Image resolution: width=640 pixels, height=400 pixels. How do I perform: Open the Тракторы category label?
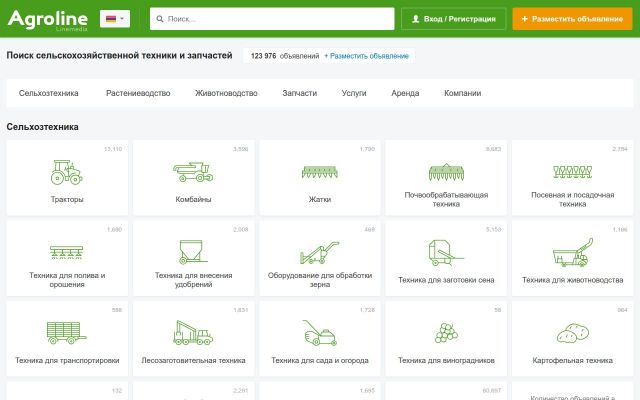click(x=67, y=199)
